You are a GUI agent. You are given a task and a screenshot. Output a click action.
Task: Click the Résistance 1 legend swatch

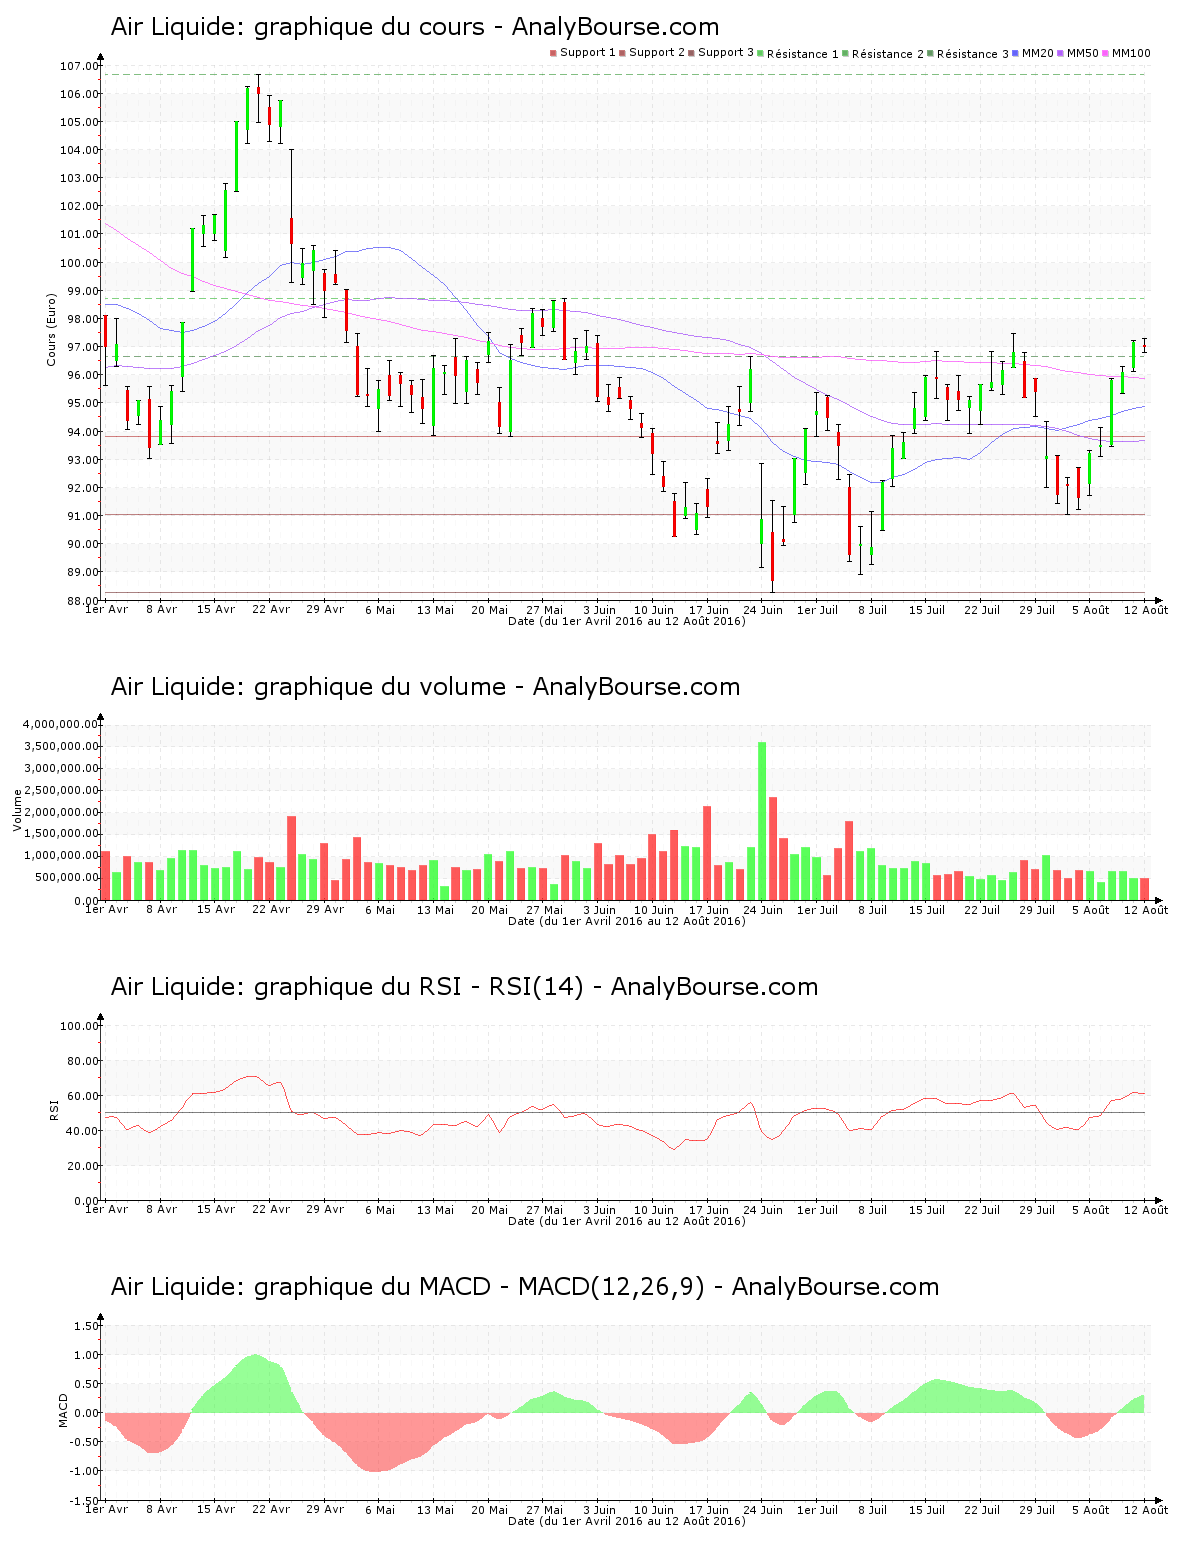[760, 53]
